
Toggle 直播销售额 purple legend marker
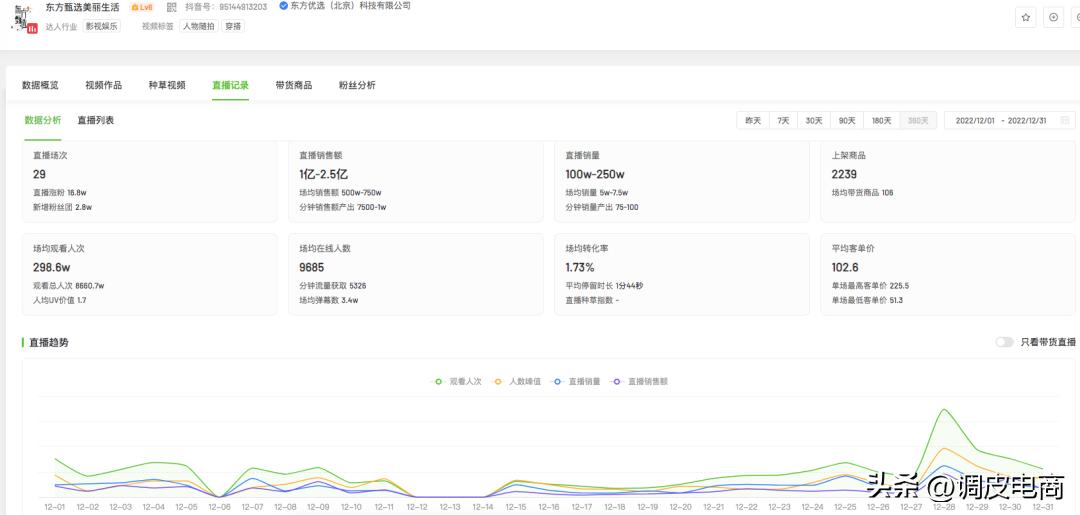point(618,381)
